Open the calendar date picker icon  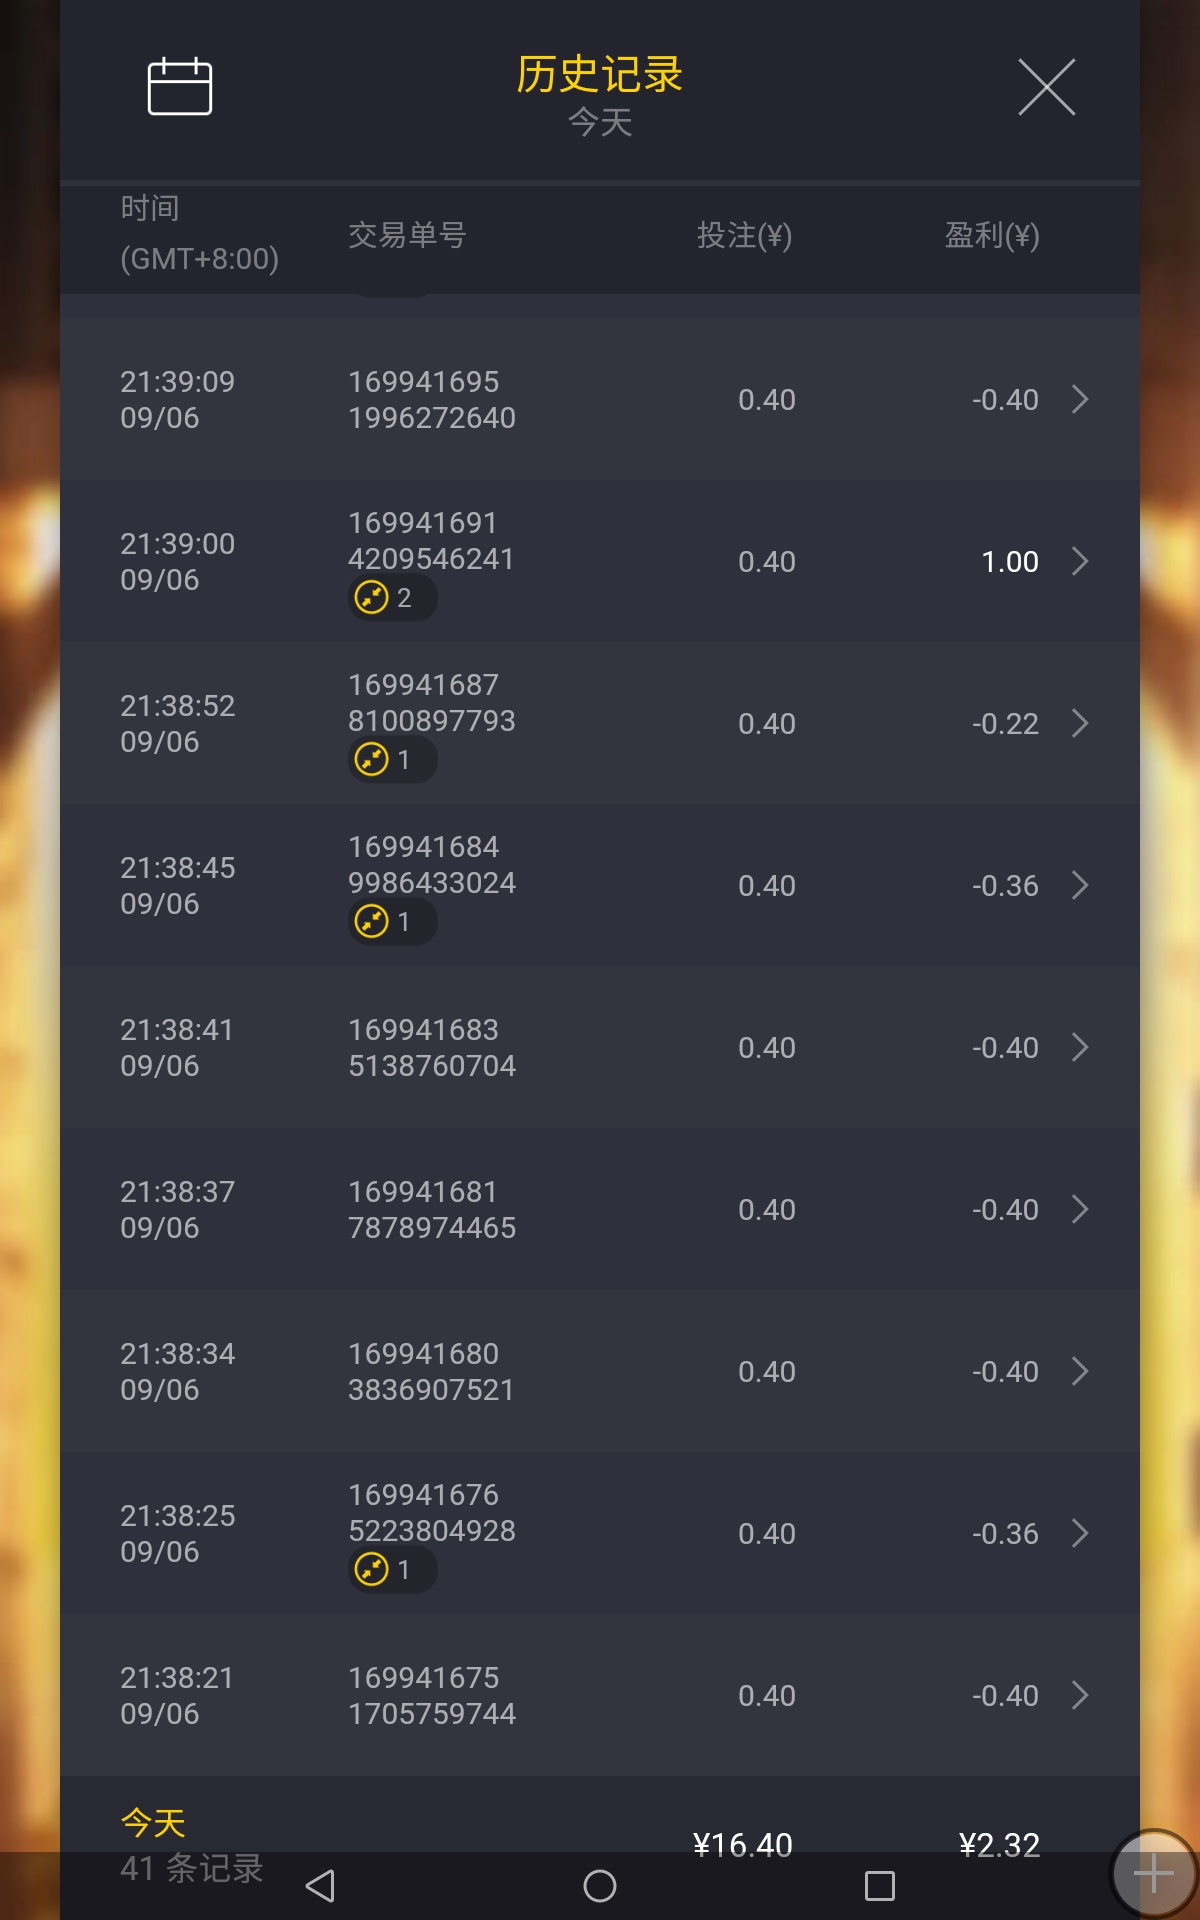pos(180,87)
